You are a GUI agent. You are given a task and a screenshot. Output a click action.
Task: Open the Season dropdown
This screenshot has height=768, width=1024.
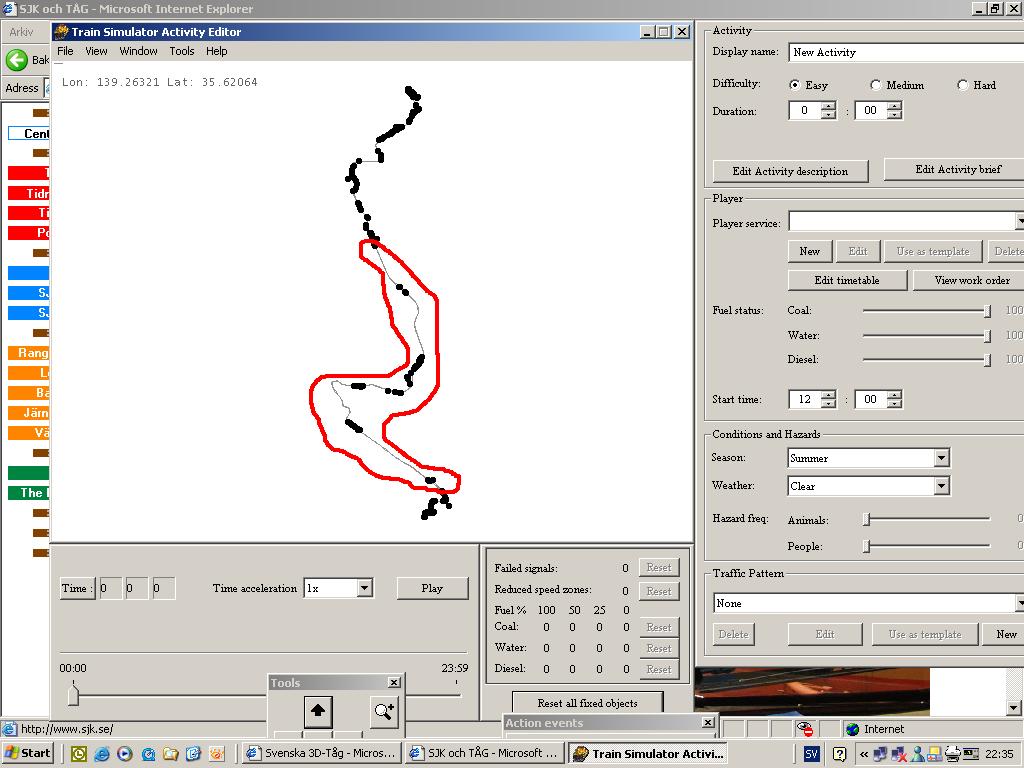(x=941, y=458)
